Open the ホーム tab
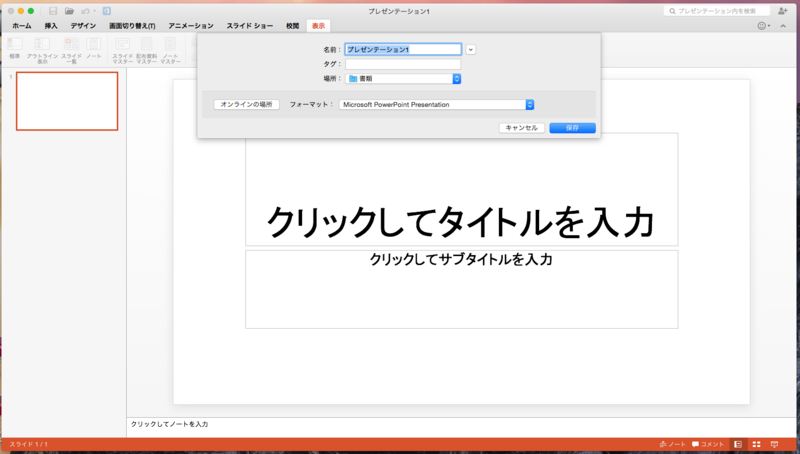 pyautogui.click(x=22, y=26)
